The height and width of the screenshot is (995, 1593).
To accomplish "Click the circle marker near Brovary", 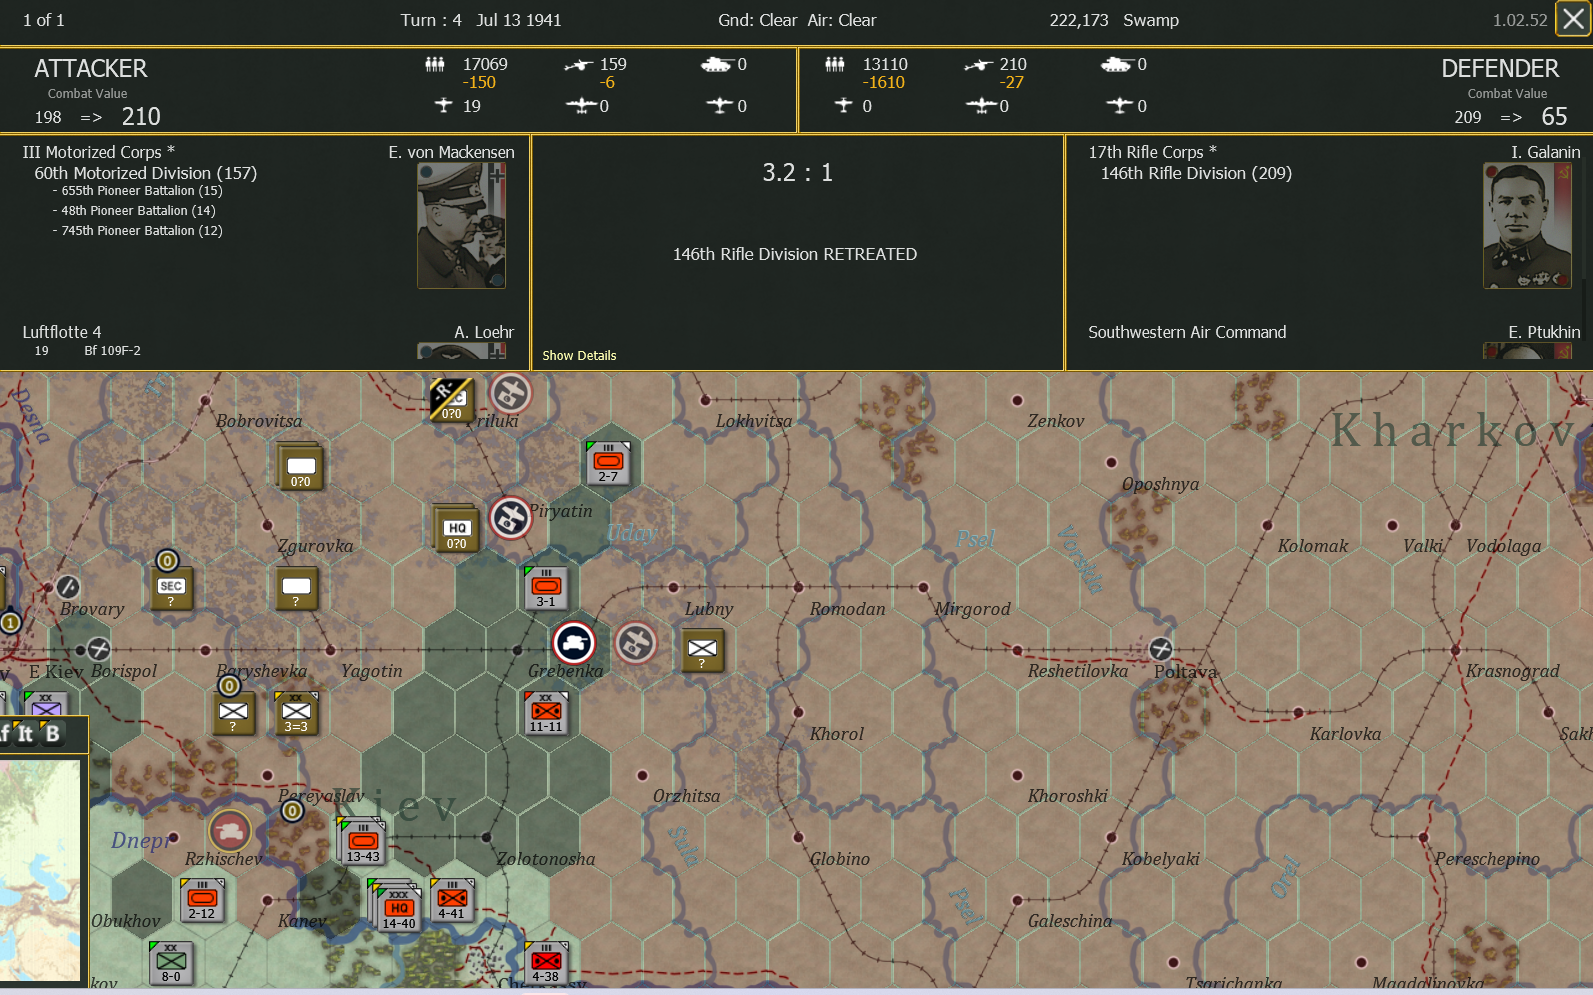I will click(x=68, y=587).
